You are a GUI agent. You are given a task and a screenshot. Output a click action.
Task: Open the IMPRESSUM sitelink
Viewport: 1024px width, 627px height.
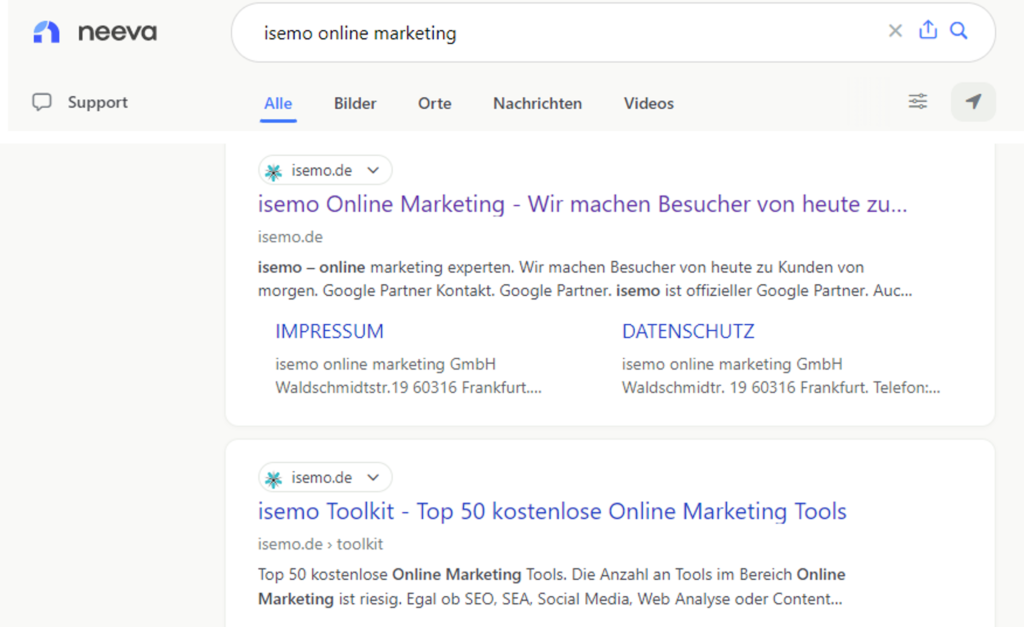coord(329,331)
